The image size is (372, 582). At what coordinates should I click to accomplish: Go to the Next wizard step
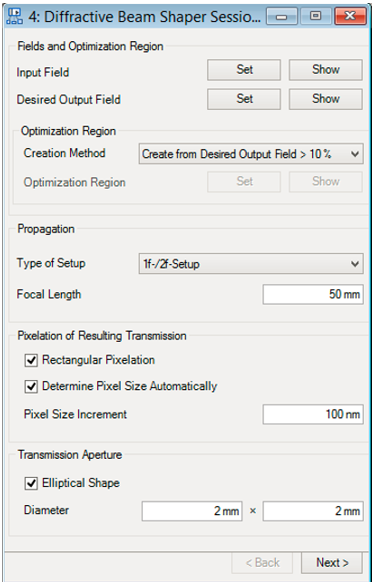pyautogui.click(x=332, y=563)
